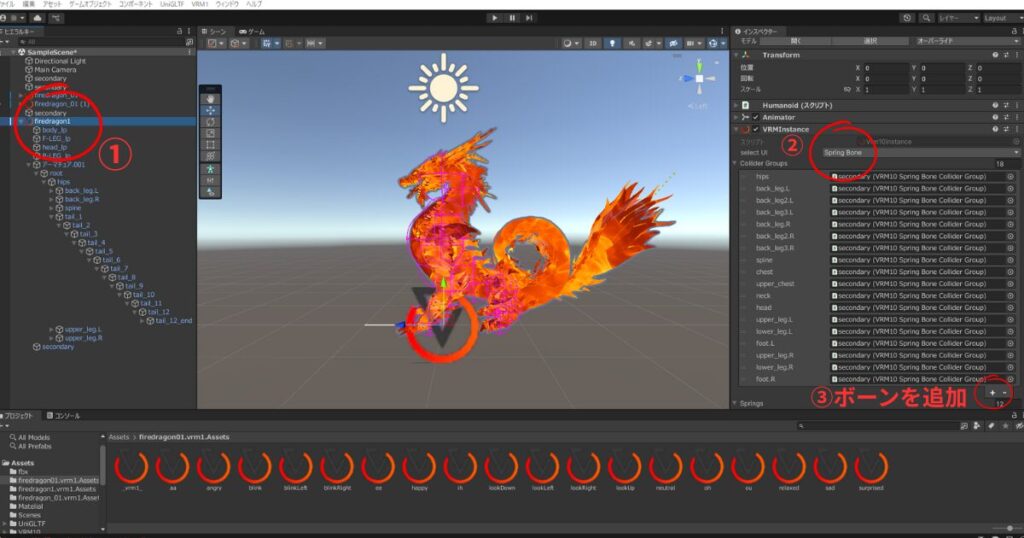Click the 開く (open) model button
Image resolution: width=1024 pixels, height=538 pixels.
click(797, 40)
